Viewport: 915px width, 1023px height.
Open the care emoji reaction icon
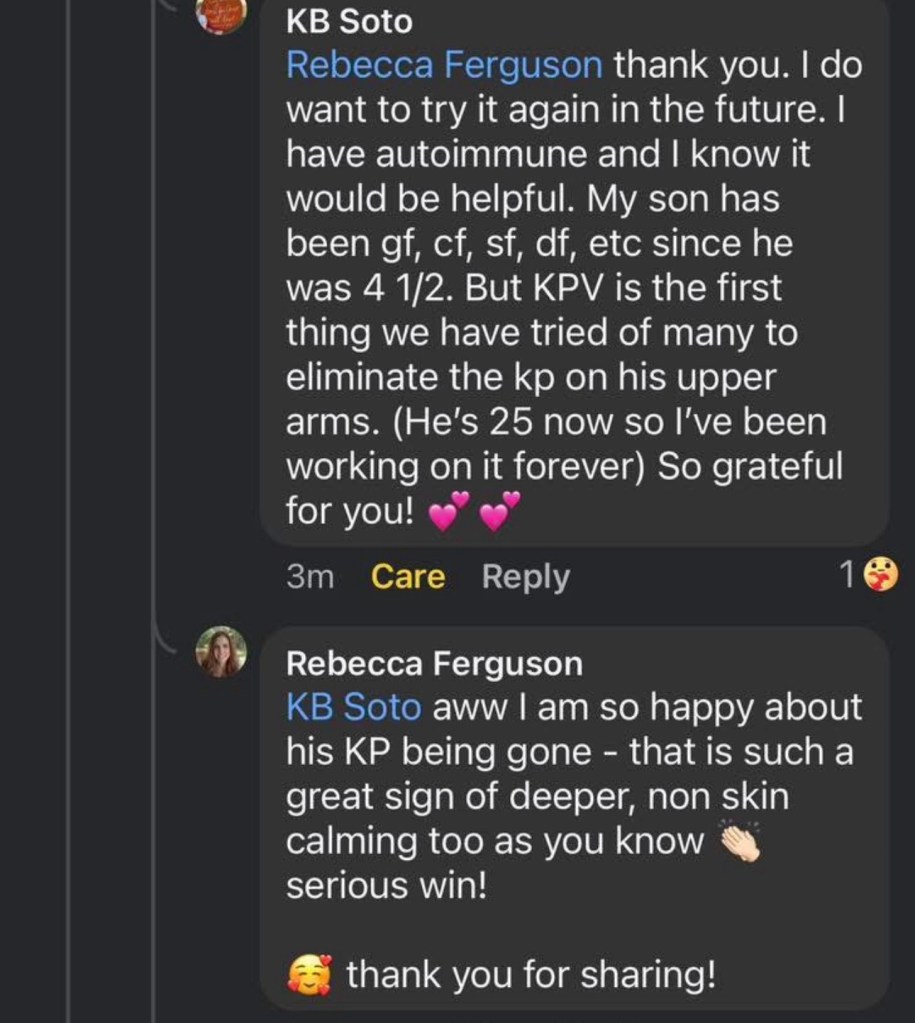880,575
